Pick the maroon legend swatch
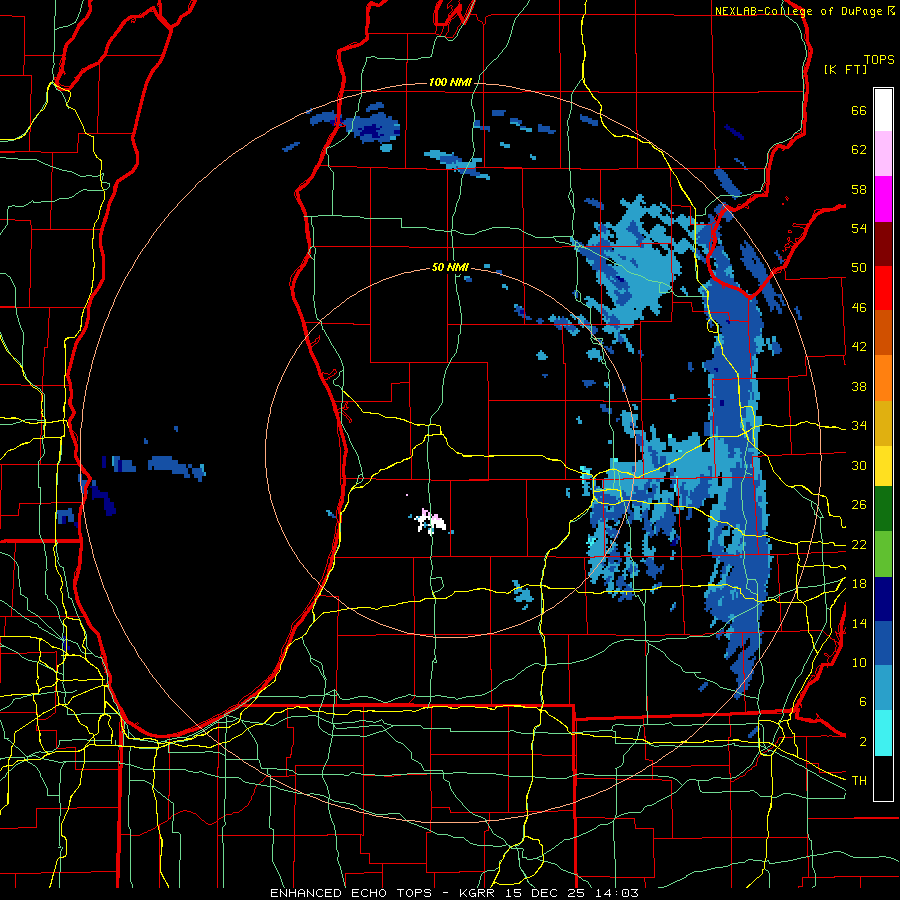 (883, 243)
